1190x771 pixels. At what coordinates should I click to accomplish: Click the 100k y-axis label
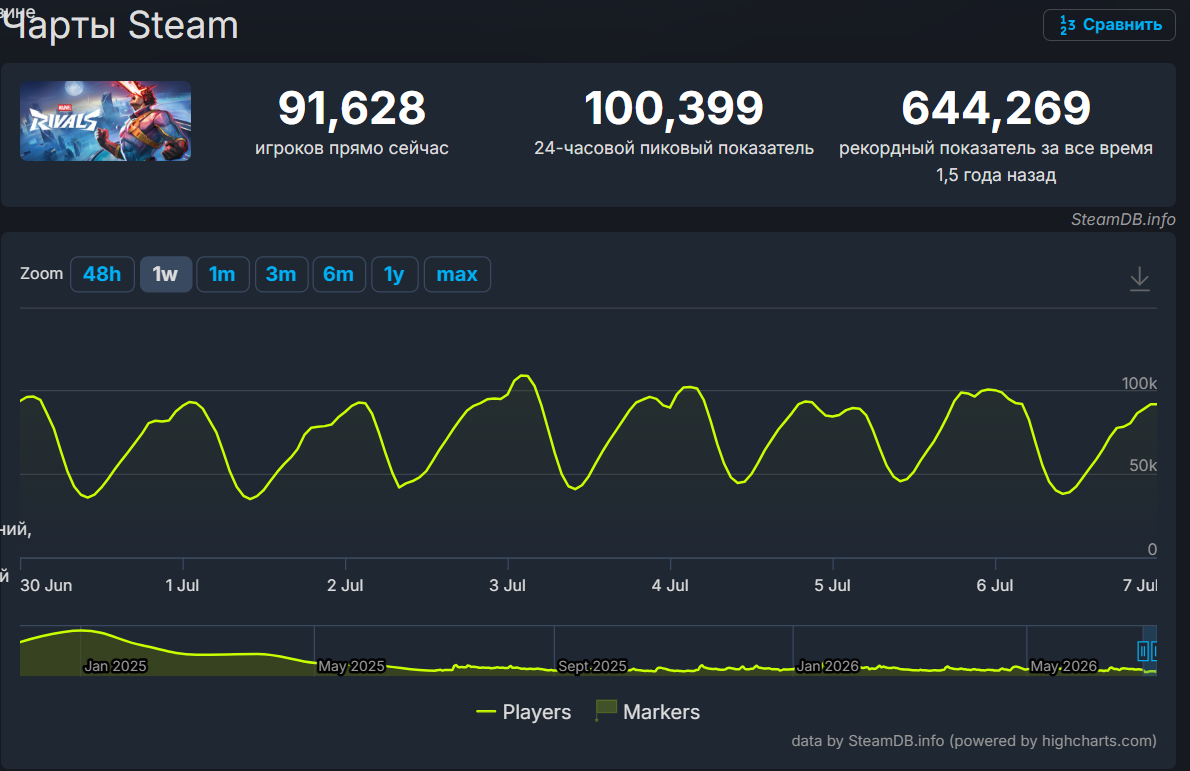[1139, 383]
